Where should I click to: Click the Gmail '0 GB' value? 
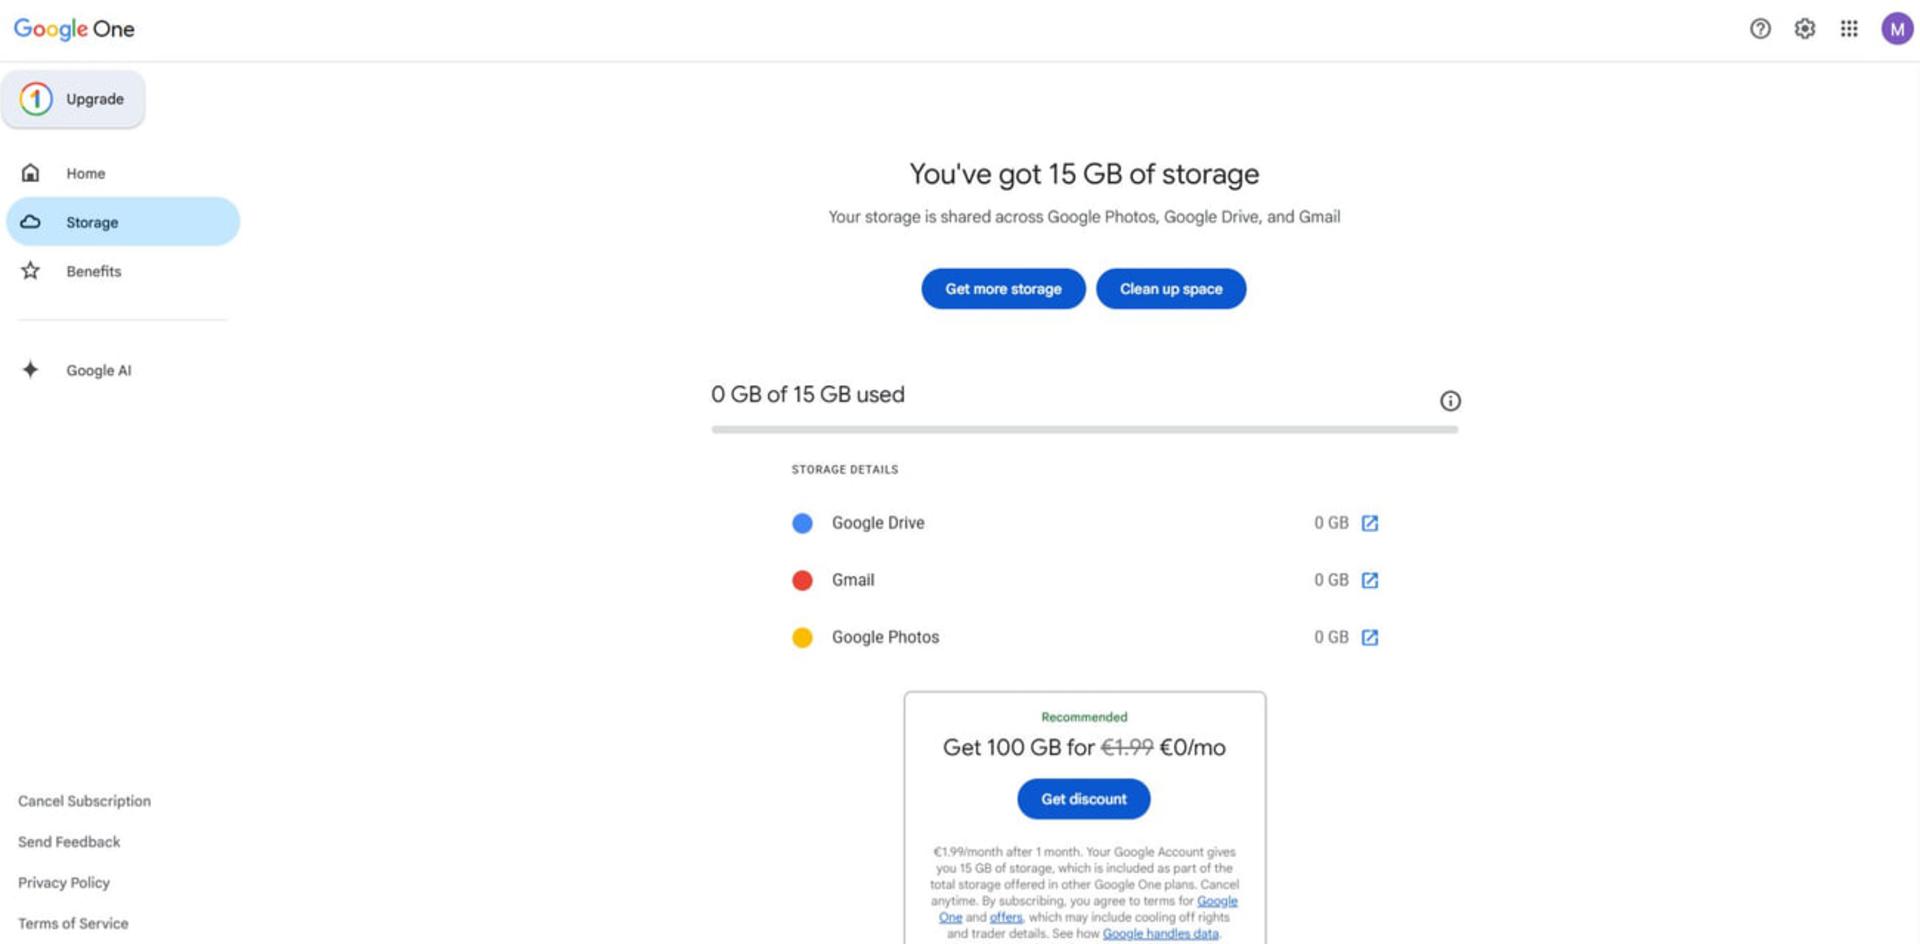(1331, 580)
